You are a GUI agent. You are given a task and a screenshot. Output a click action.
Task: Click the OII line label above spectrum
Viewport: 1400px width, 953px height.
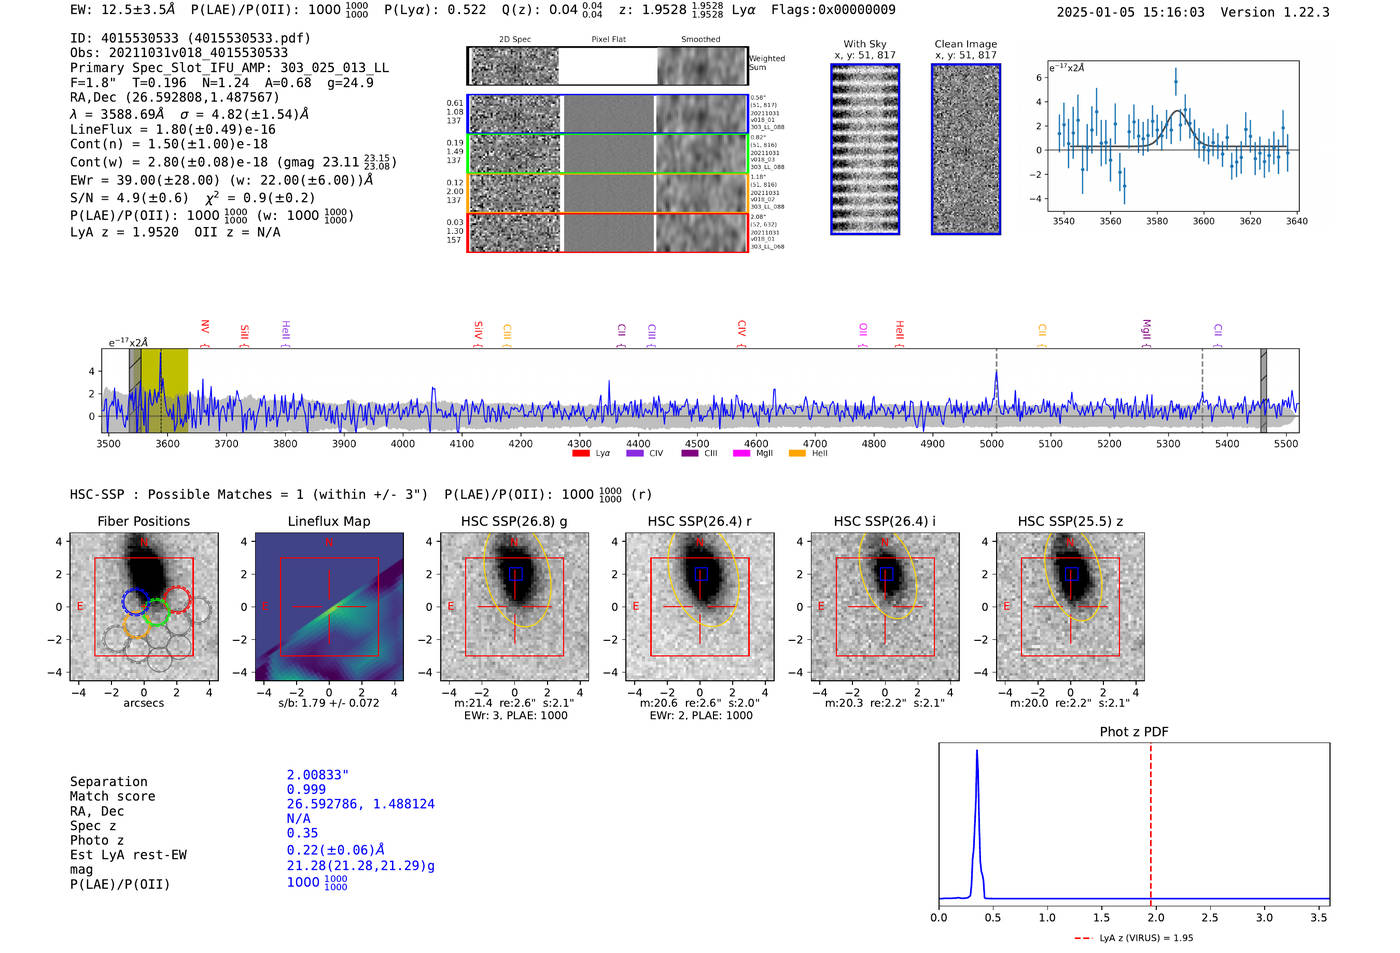[863, 330]
